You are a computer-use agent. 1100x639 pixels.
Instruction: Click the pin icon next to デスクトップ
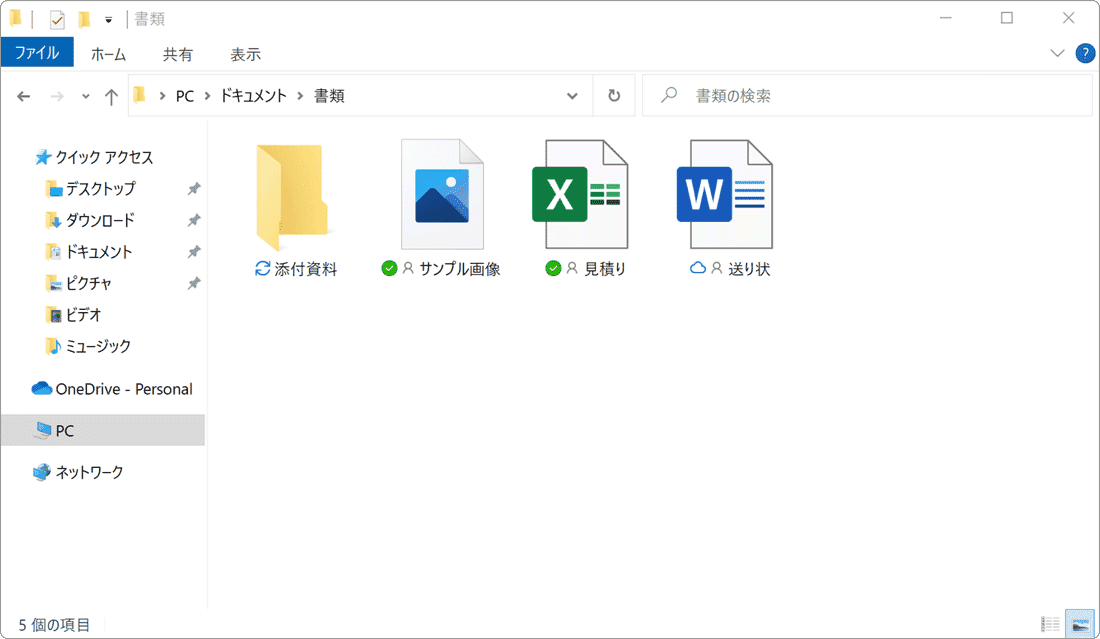coord(194,188)
